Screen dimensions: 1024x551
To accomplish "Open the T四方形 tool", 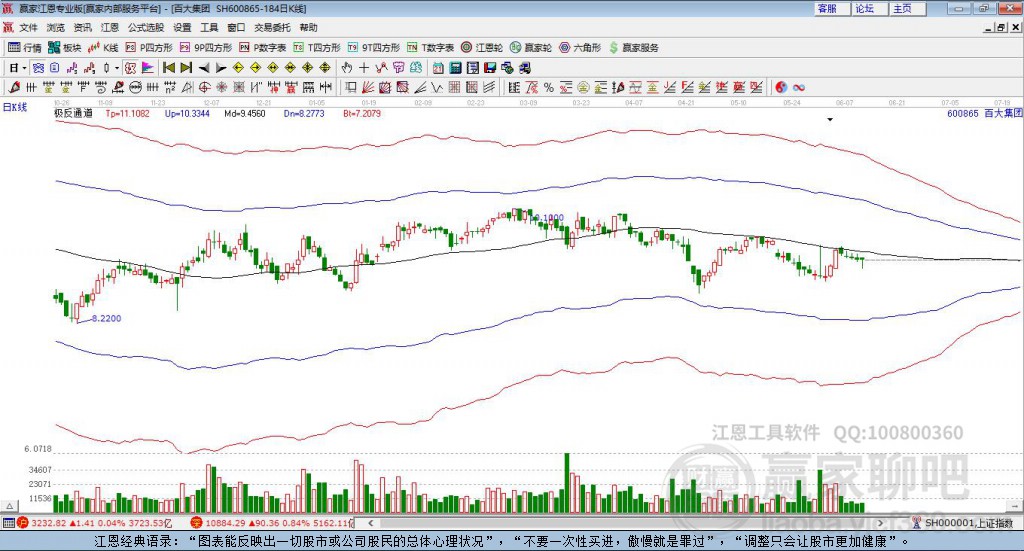I will point(317,48).
